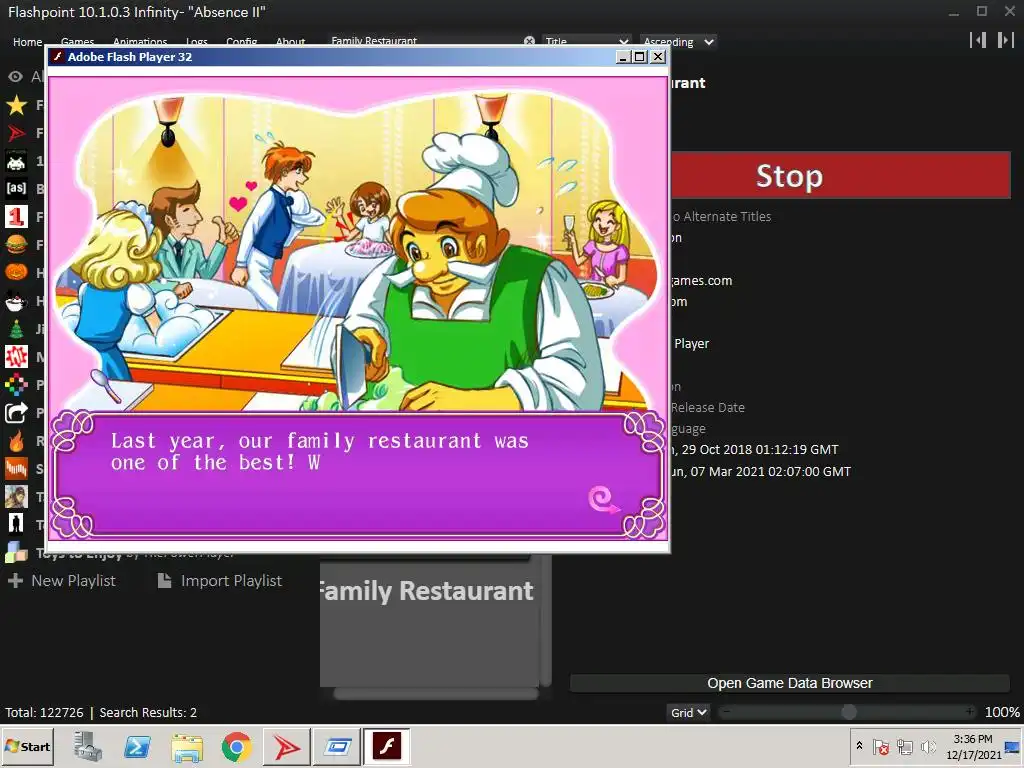The height and width of the screenshot is (768, 1024).
Task: Toggle the eye visibility icon in sidebar
Action: click(x=15, y=76)
